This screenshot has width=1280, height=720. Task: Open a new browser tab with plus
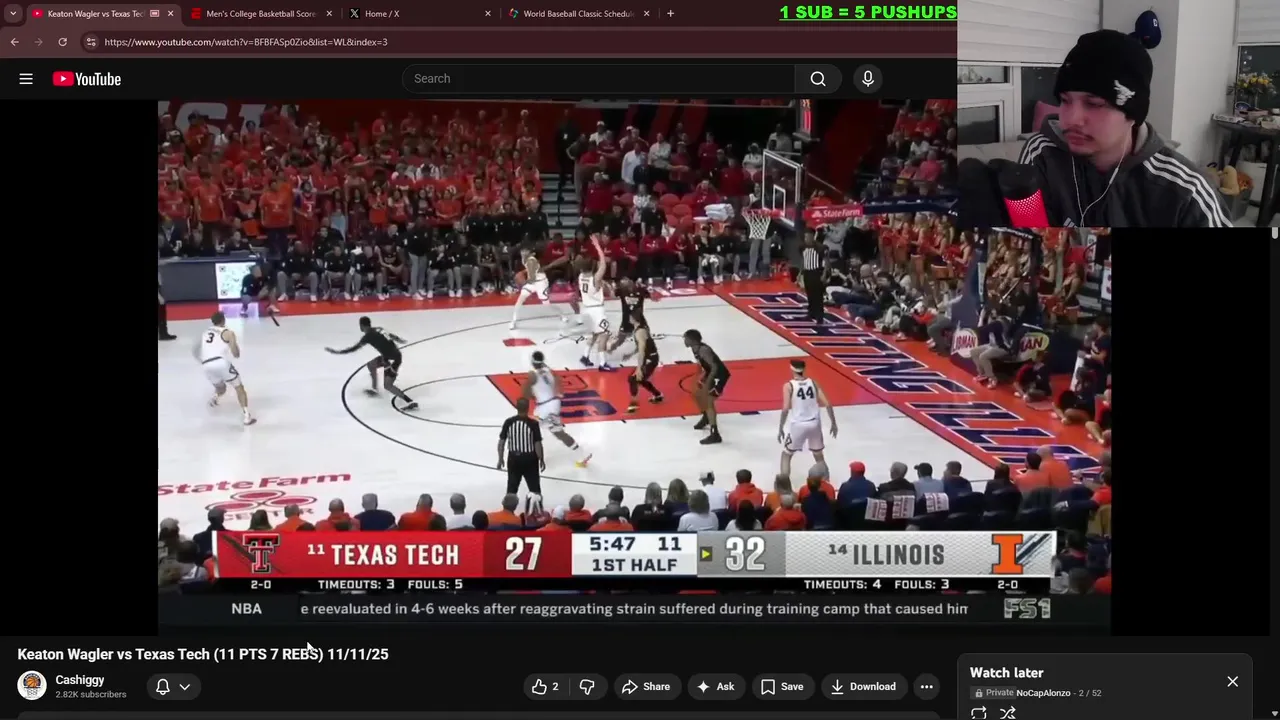pos(670,14)
